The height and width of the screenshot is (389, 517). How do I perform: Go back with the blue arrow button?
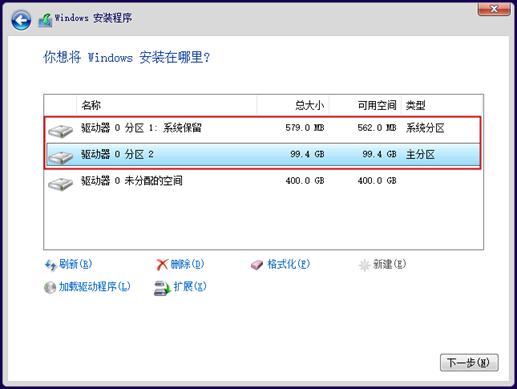21,20
